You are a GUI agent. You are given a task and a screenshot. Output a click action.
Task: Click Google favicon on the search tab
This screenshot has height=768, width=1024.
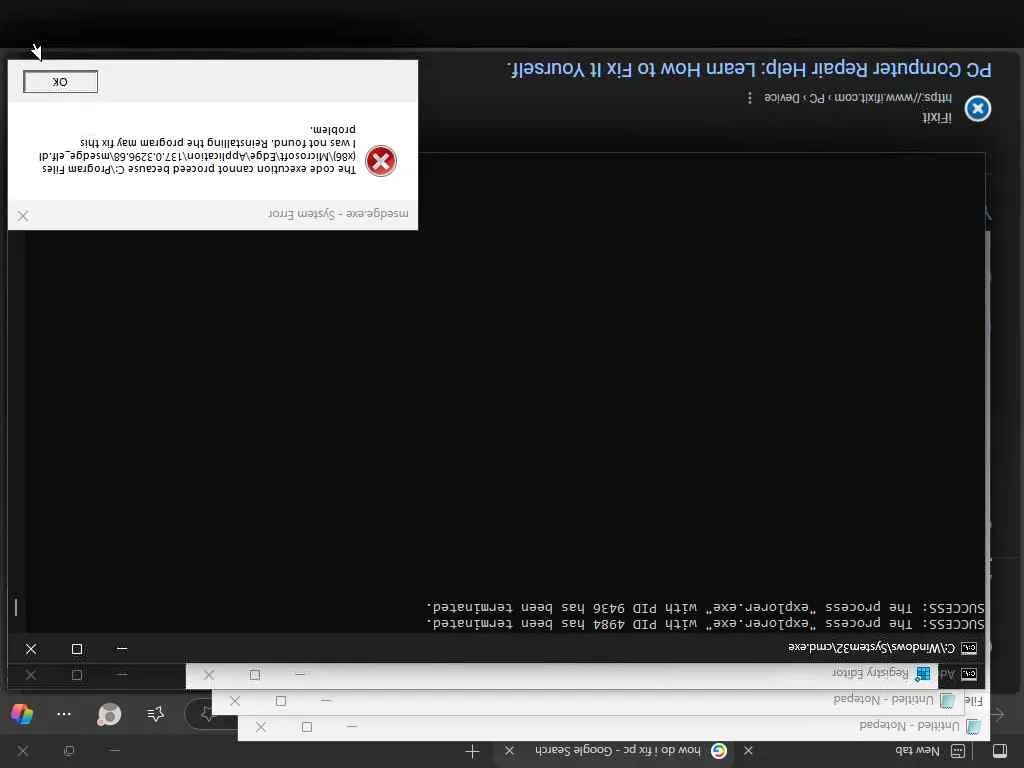tap(719, 750)
